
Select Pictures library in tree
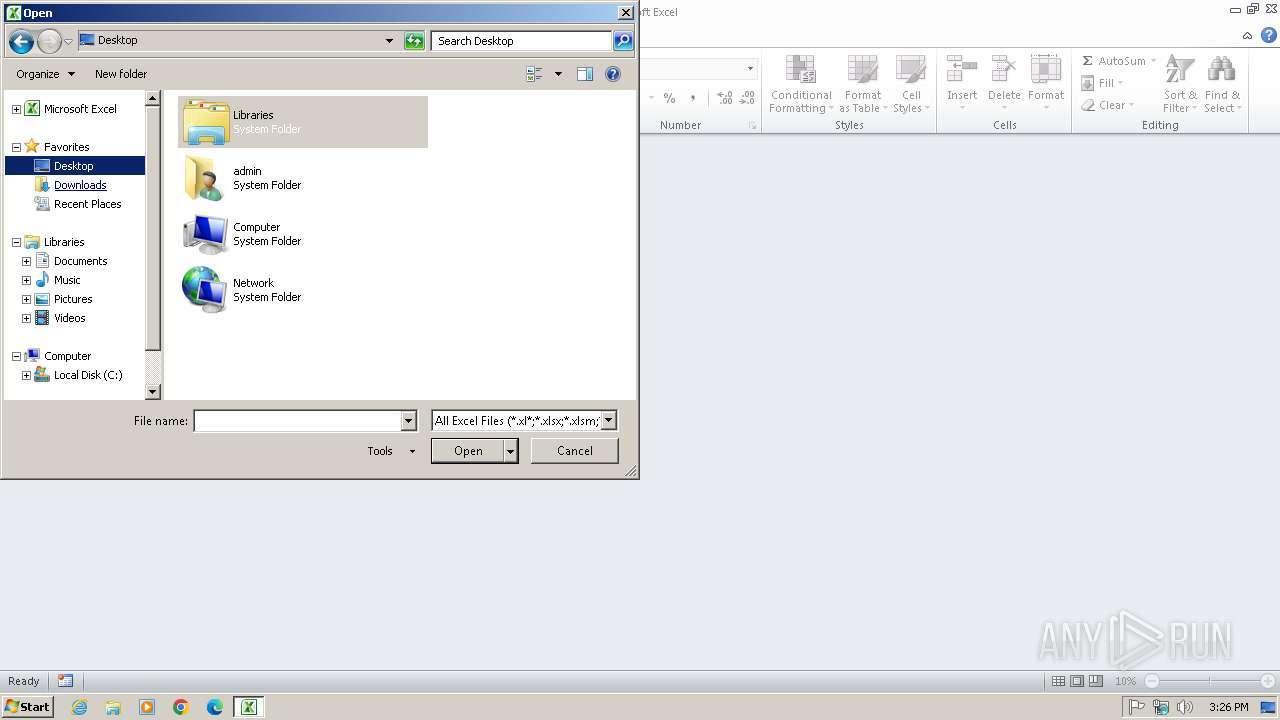point(73,299)
